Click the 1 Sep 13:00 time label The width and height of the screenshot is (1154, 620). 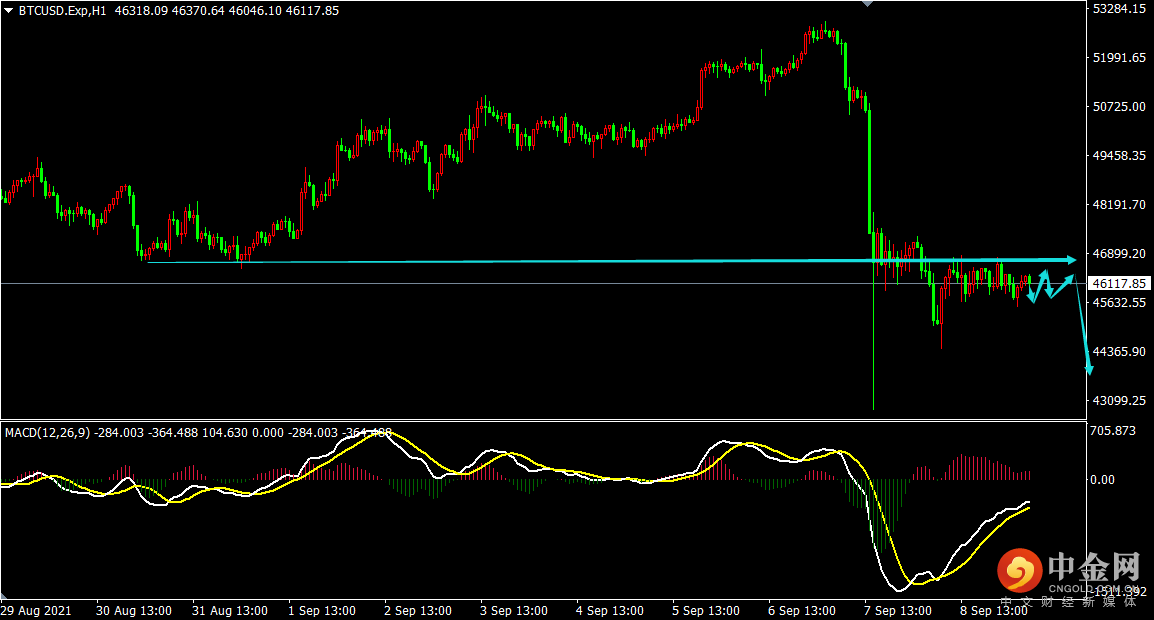(x=322, y=611)
